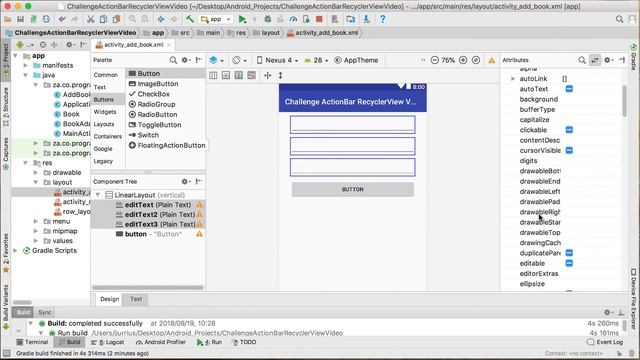The width and height of the screenshot is (640, 360).
Task: Click the Component Tree horizontal scrollbar
Action: (148, 287)
